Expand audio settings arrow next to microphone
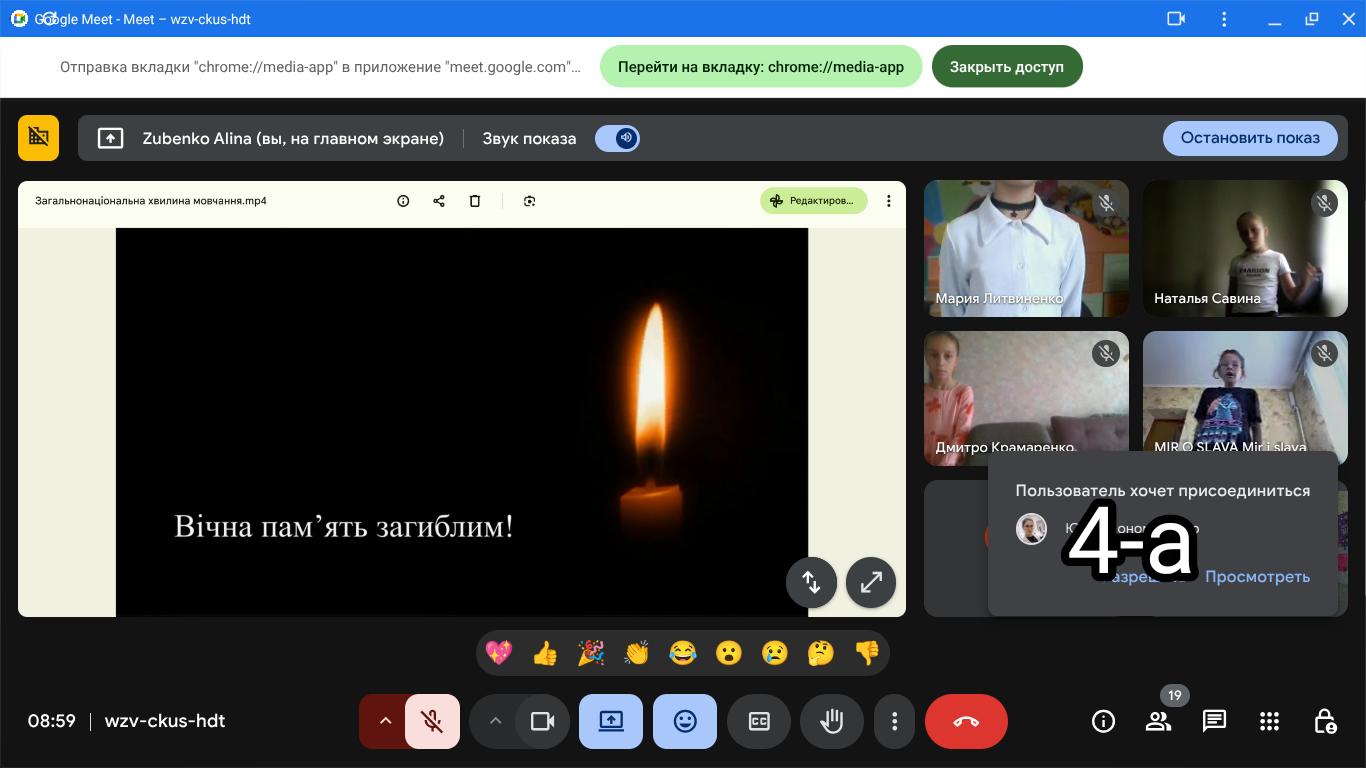The image size is (1366, 768). [x=384, y=721]
